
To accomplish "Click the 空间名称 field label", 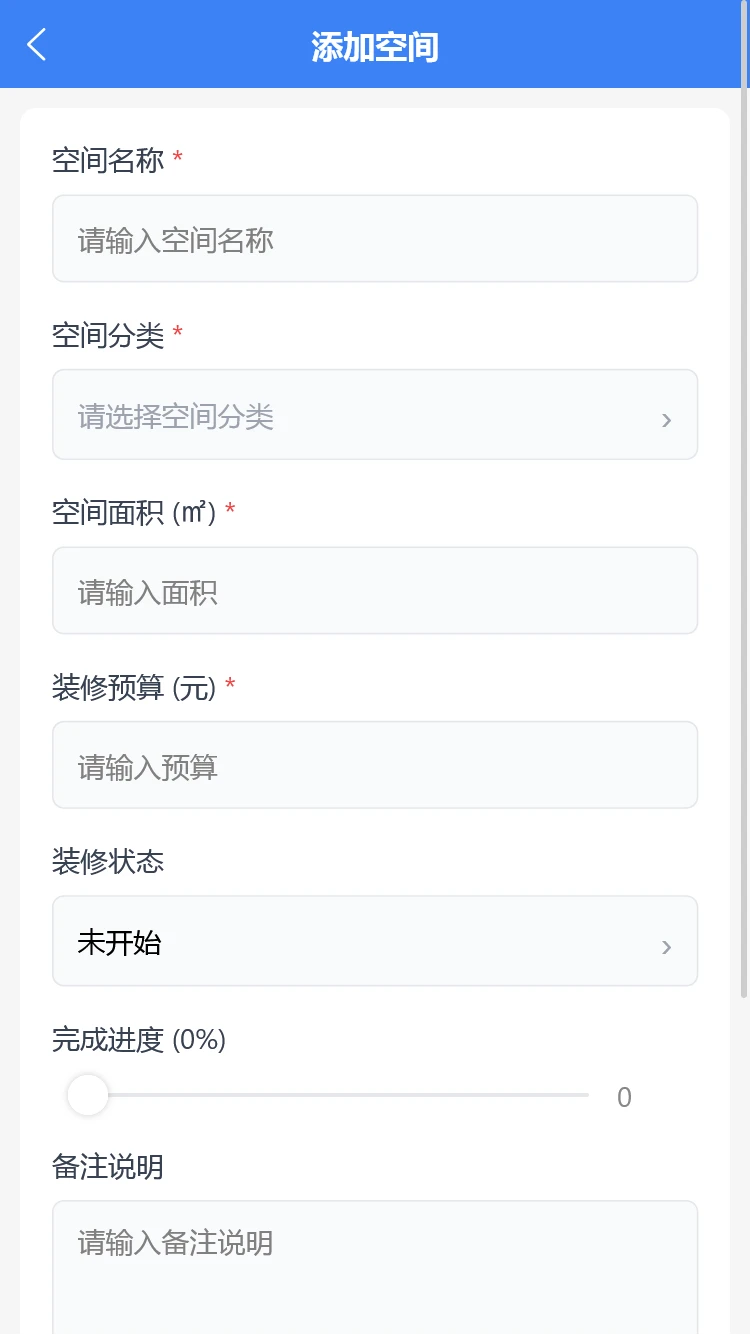I will (107, 159).
